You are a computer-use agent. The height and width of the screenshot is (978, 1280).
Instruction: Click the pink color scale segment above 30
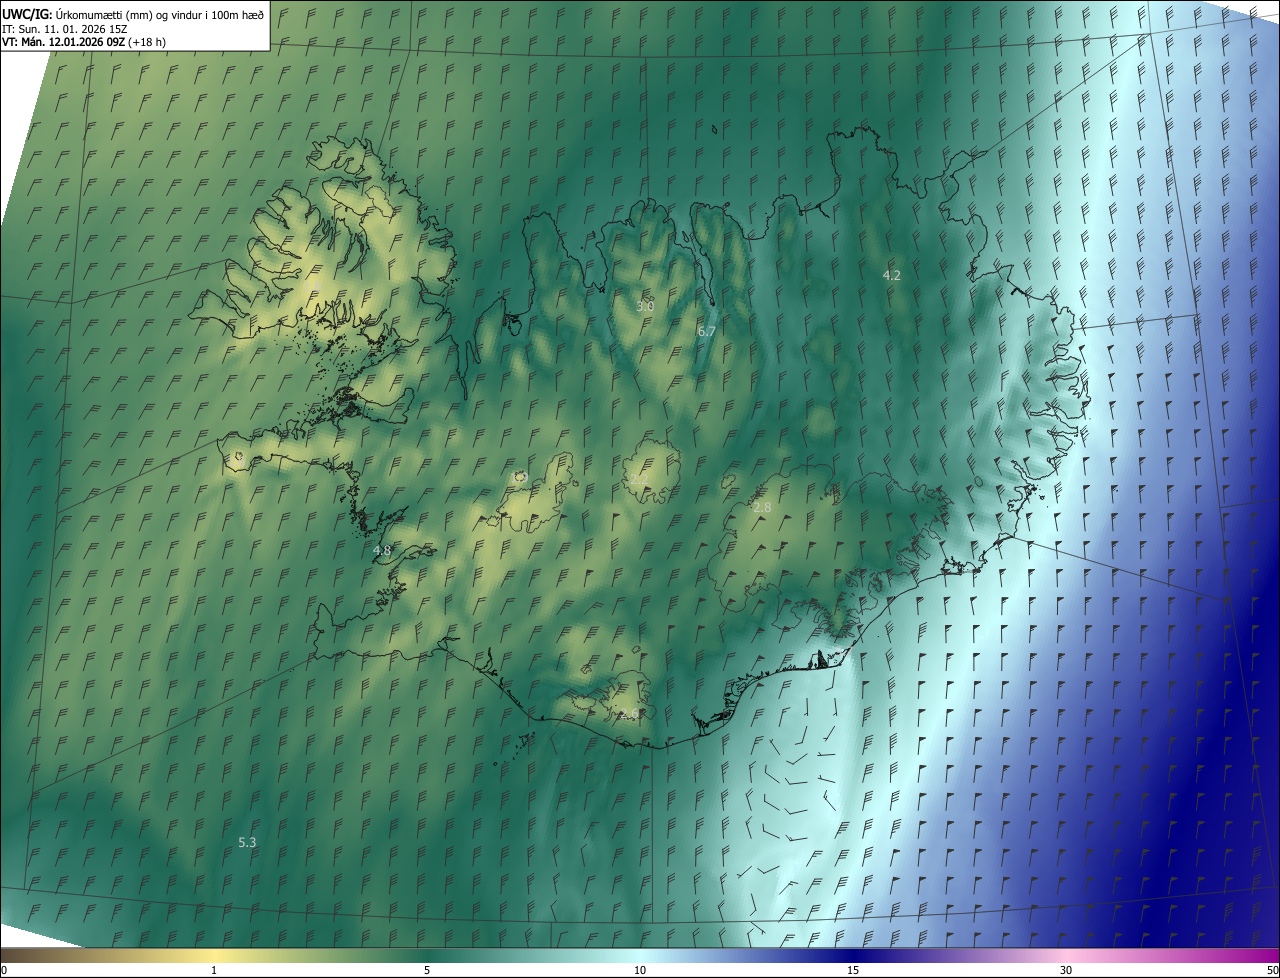1066,956
